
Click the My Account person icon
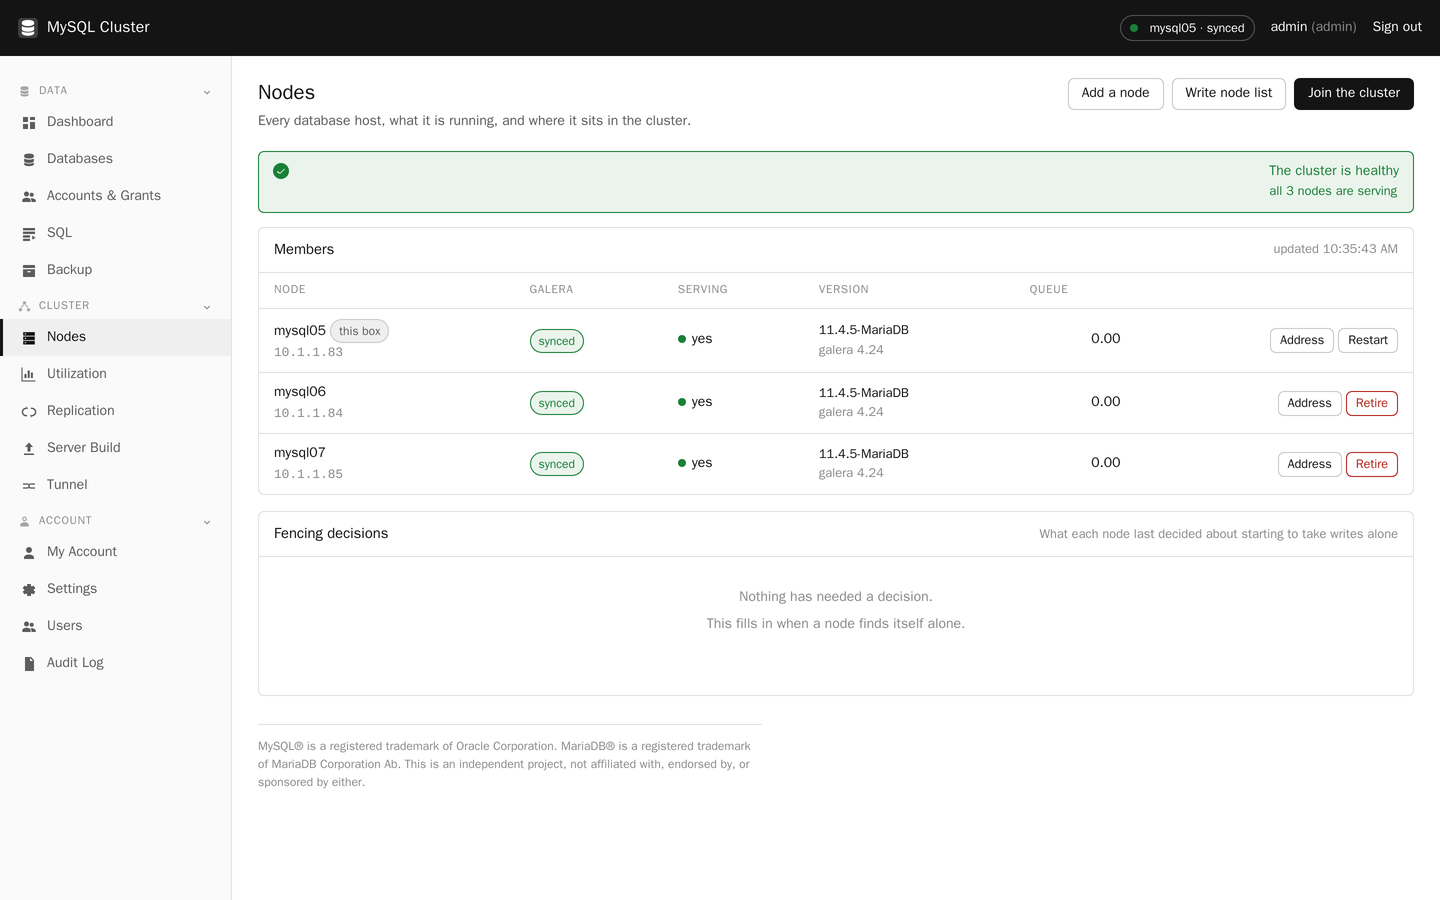[x=29, y=552]
